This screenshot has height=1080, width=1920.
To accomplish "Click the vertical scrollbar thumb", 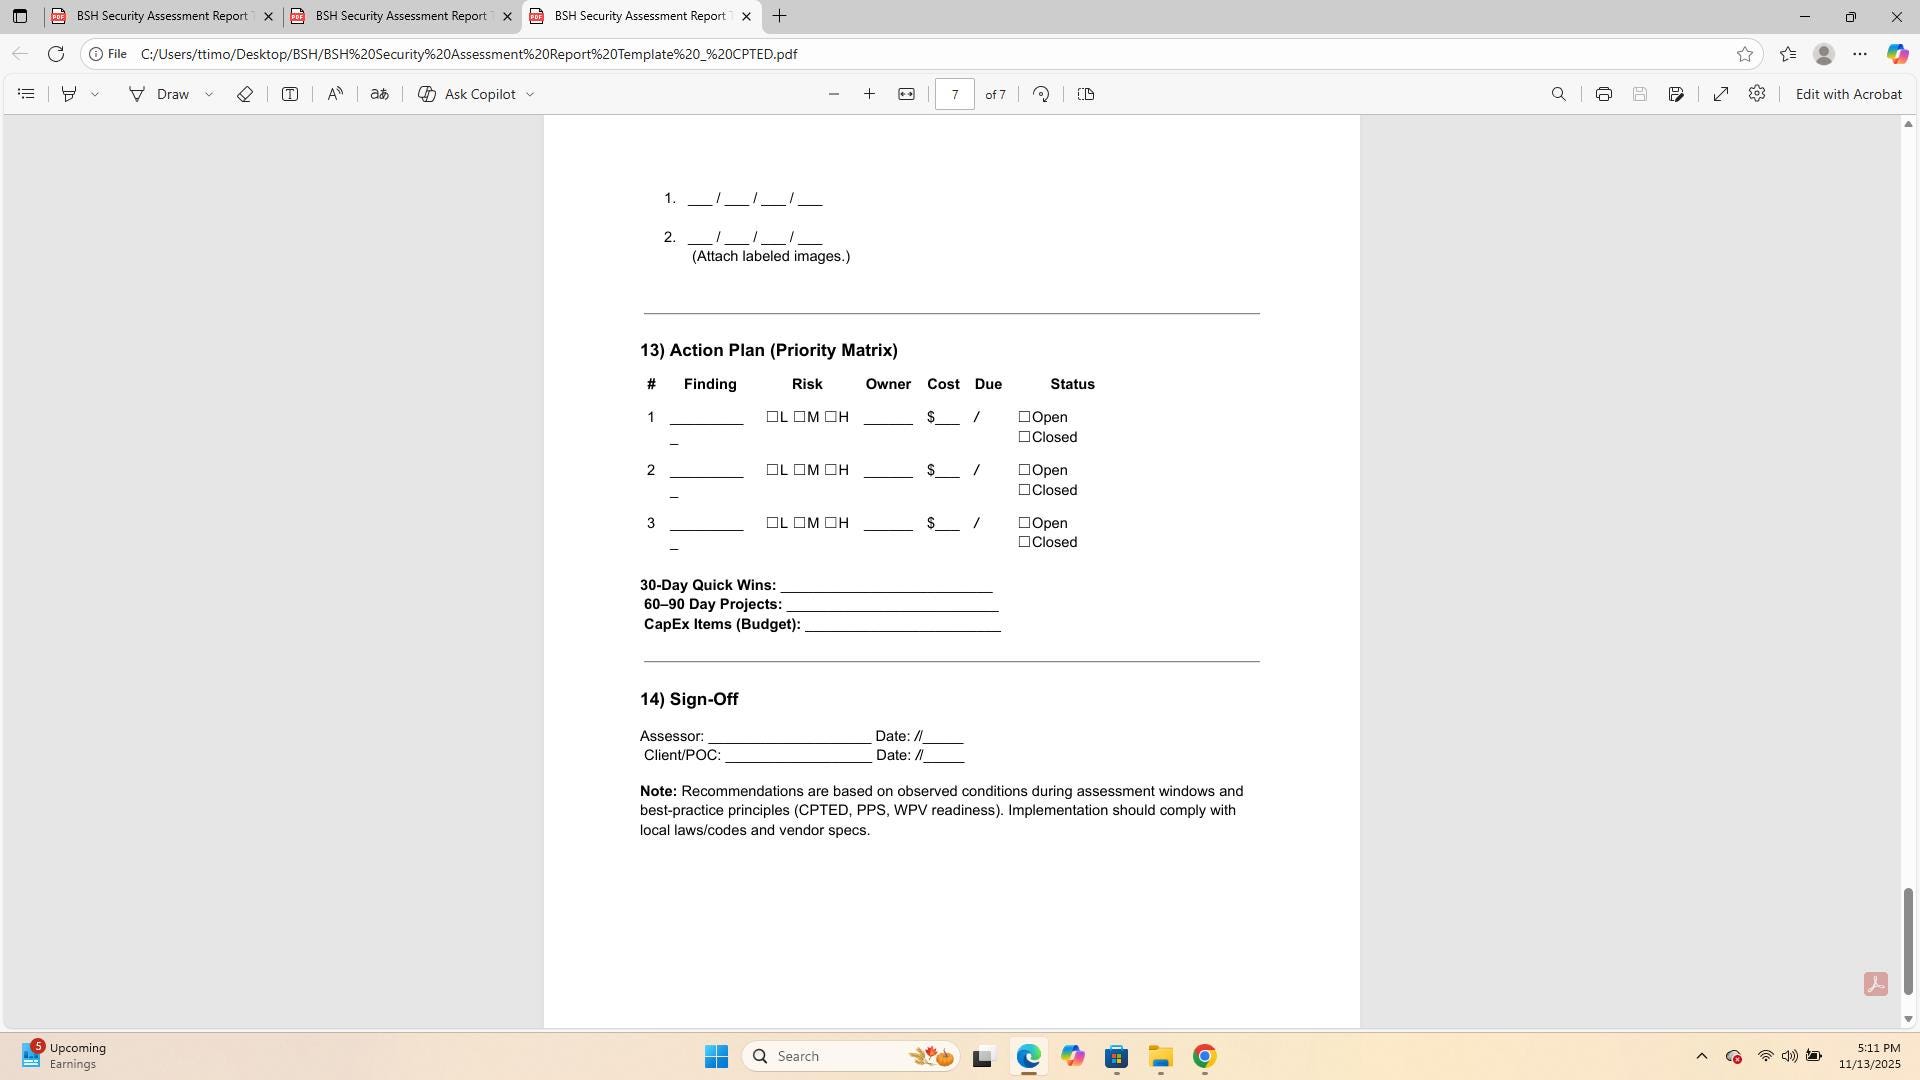I will coord(1908,941).
